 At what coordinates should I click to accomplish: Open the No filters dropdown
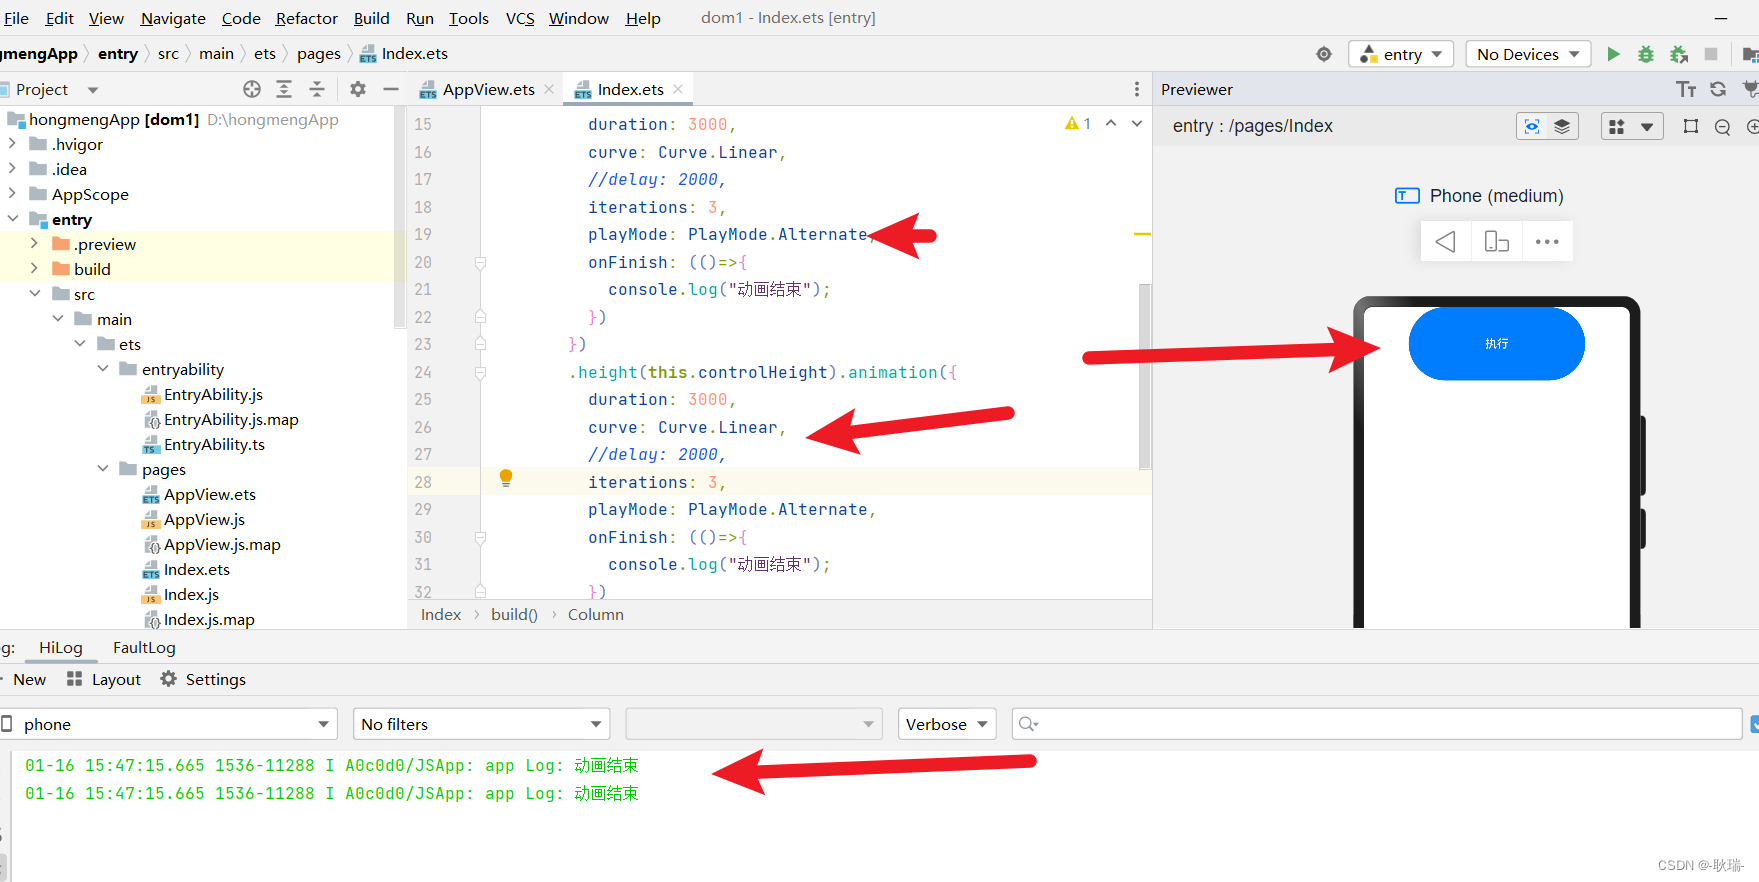[481, 724]
